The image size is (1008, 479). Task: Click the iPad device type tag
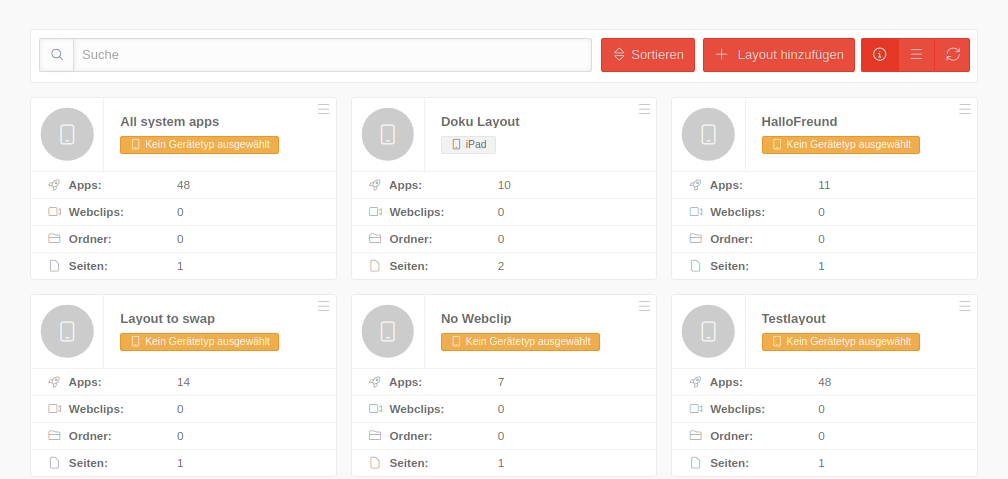(468, 145)
